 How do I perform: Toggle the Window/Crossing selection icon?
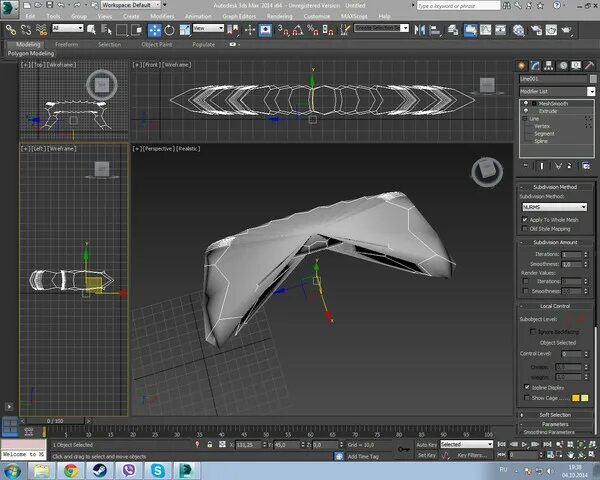point(137,30)
